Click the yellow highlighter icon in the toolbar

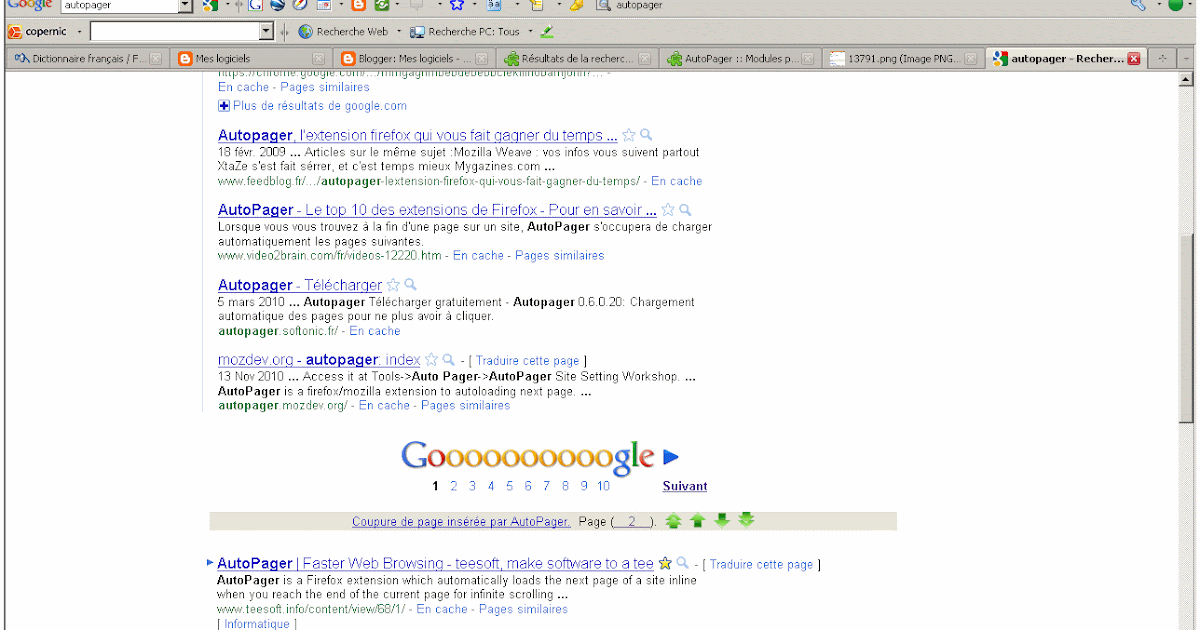(x=577, y=5)
